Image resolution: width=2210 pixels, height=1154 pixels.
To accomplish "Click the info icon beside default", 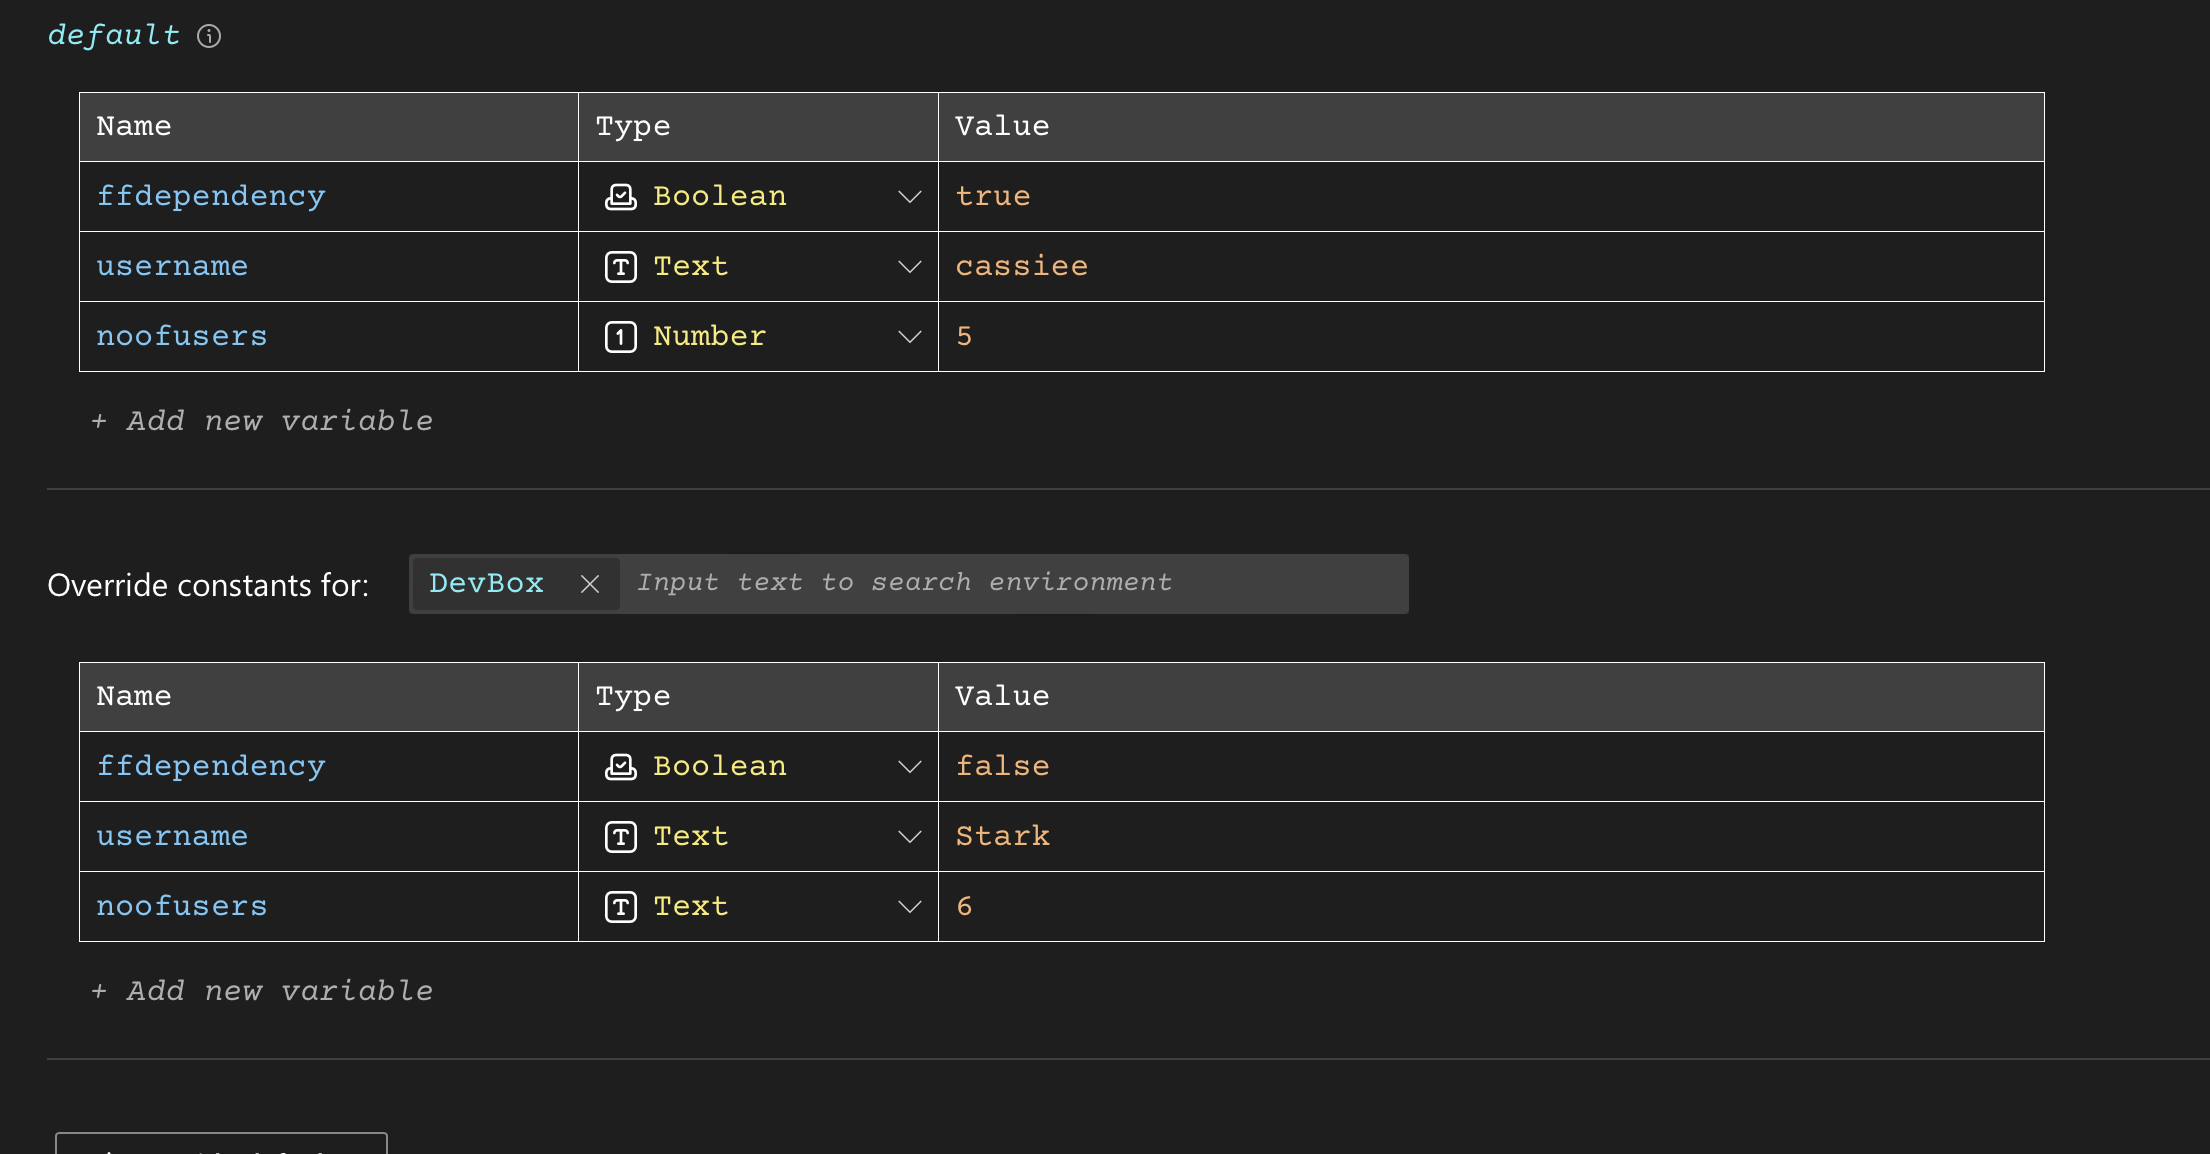I will pos(209,36).
